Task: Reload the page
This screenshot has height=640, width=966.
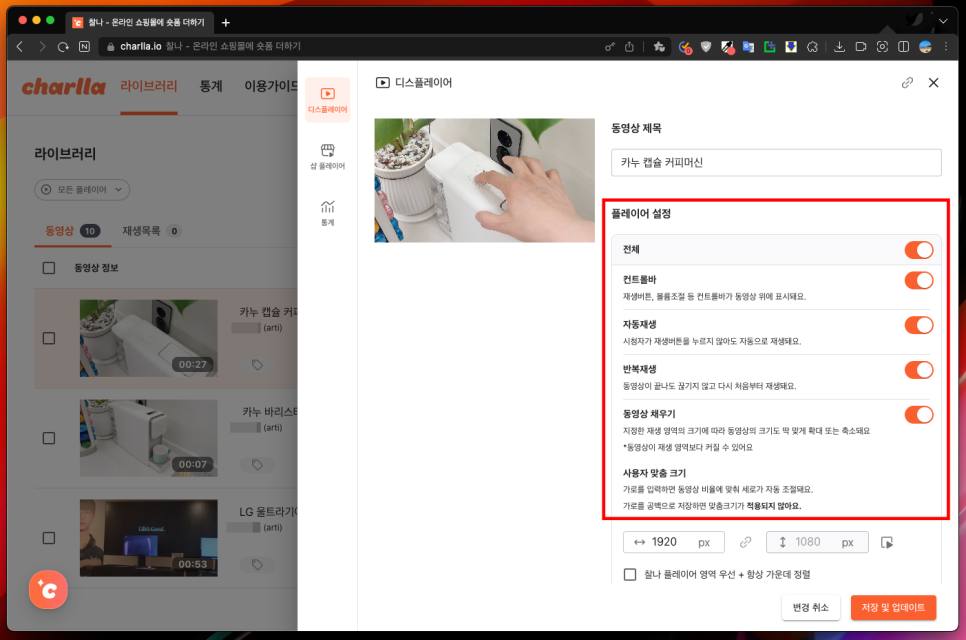Action: point(63,46)
